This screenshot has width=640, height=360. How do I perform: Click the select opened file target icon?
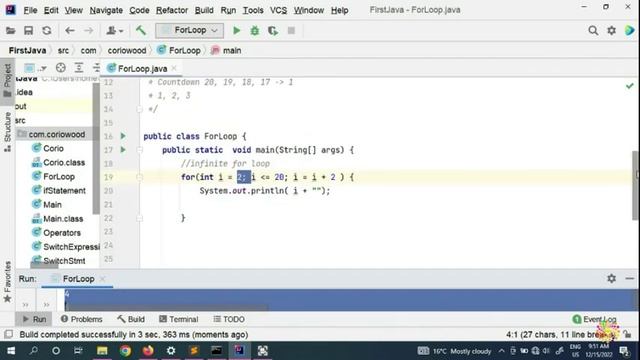point(60,68)
